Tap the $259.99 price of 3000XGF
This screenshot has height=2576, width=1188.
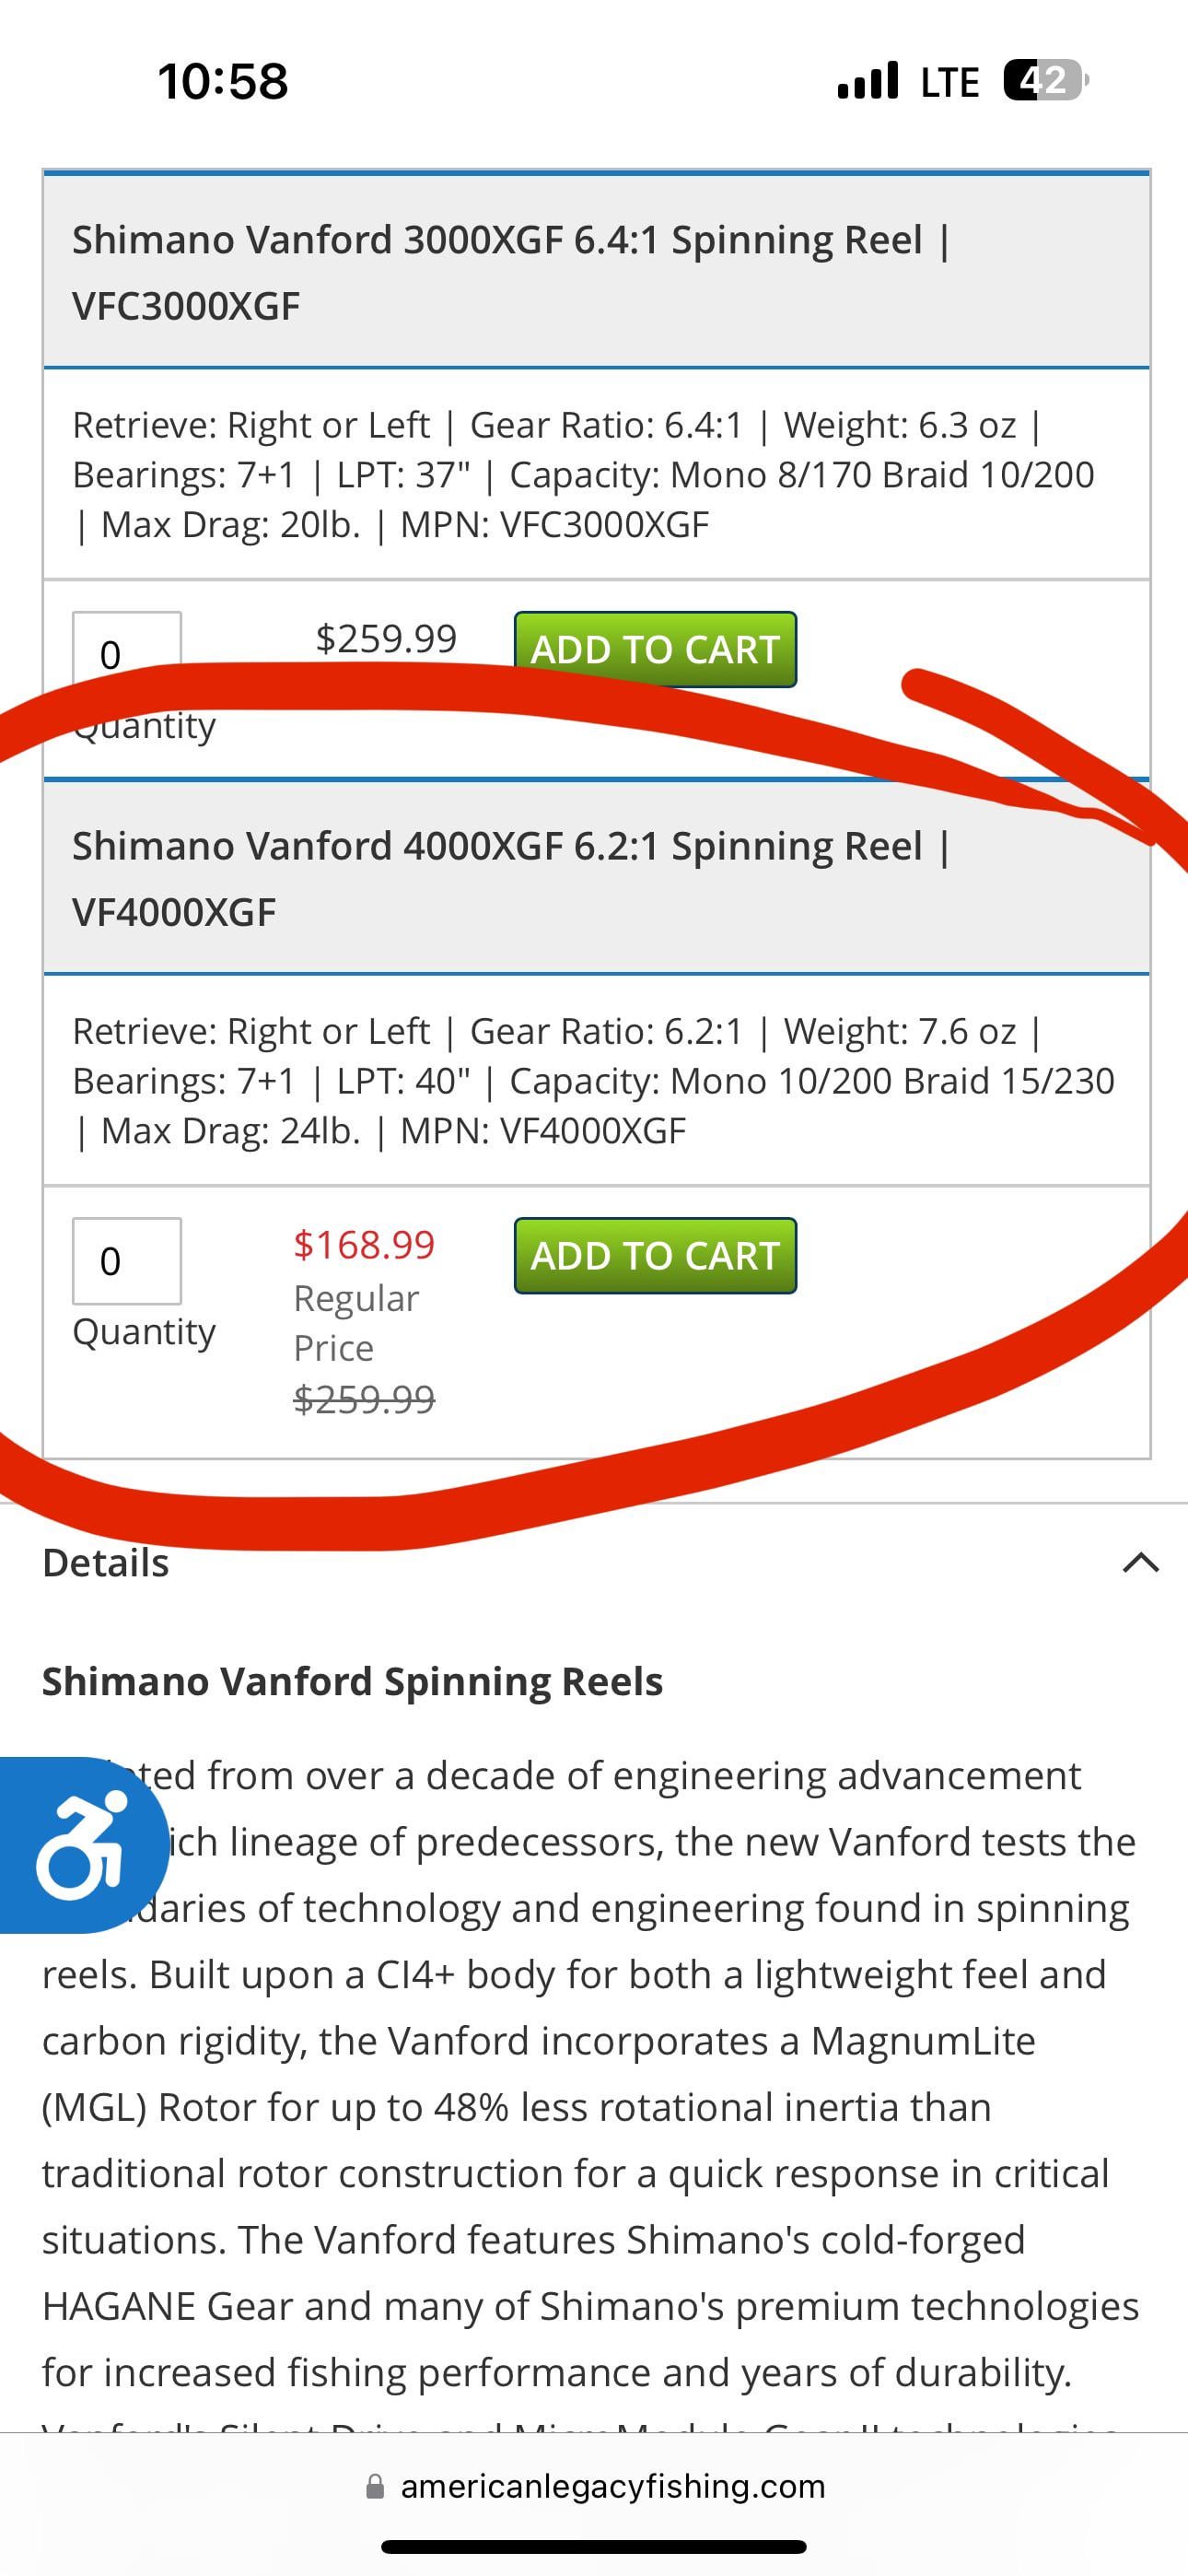coord(386,638)
